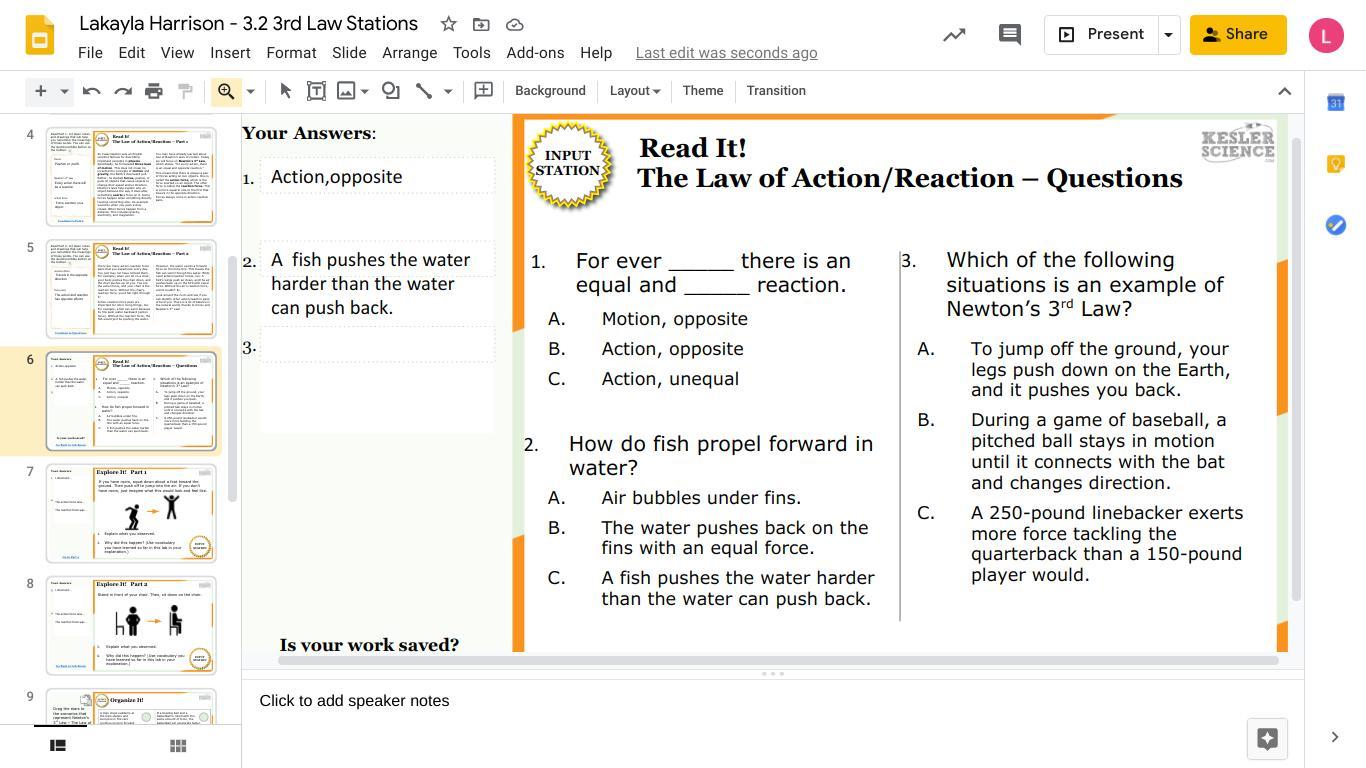Image resolution: width=1366 pixels, height=768 pixels.
Task: Expand the insert image dropdown arrow
Action: [365, 91]
